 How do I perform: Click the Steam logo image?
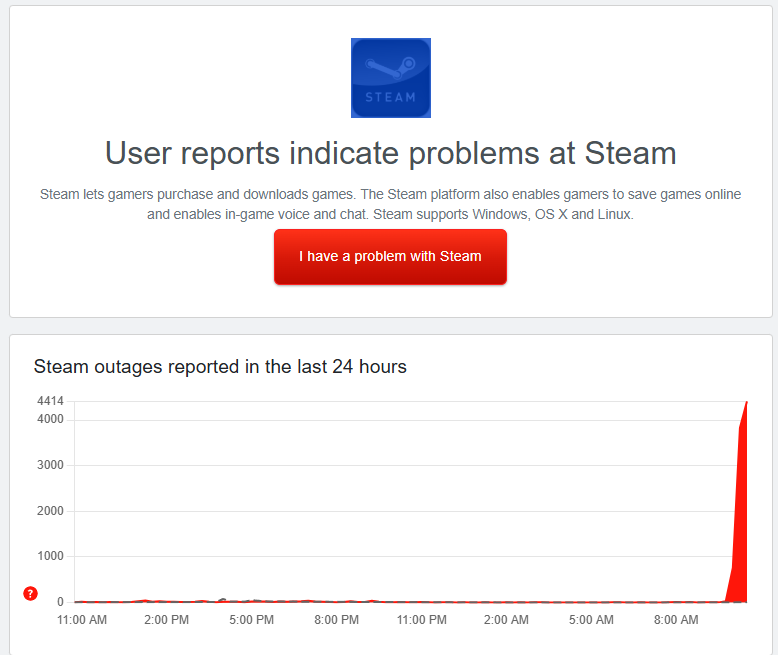[390, 78]
